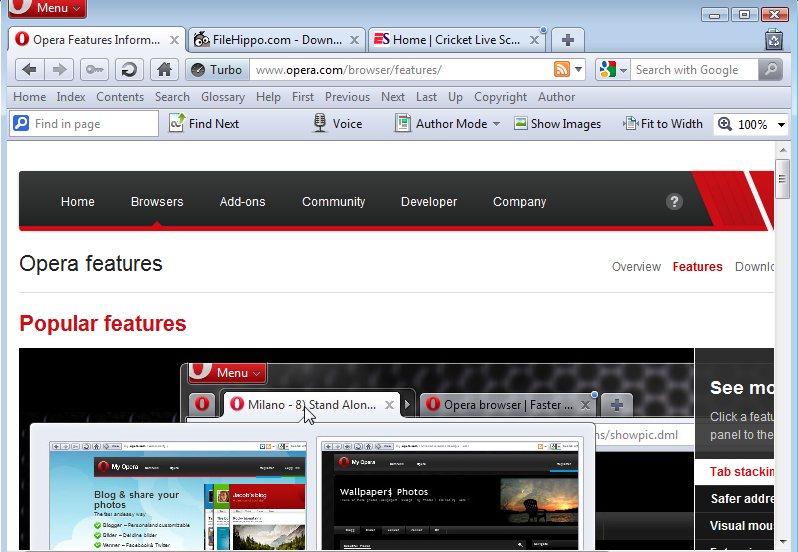Screen dimensions: 798x552
Task: Click Next in navigation bar
Action: [x=393, y=97]
